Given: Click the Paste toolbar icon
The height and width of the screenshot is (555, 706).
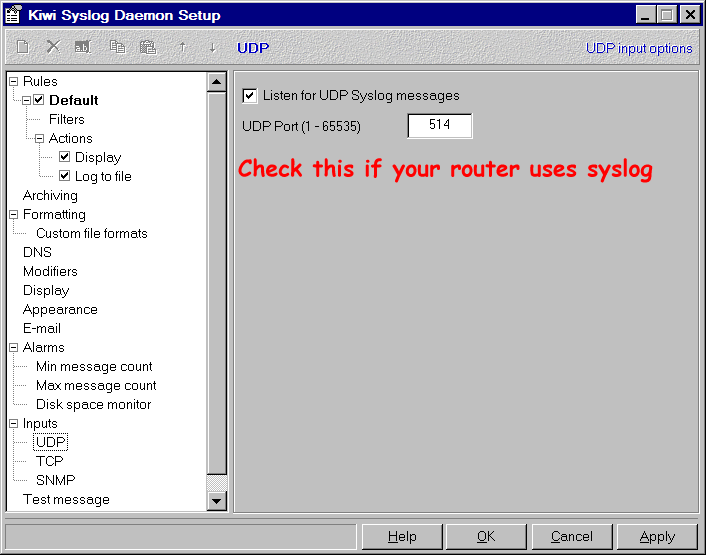Looking at the screenshot, I should tap(148, 47).
